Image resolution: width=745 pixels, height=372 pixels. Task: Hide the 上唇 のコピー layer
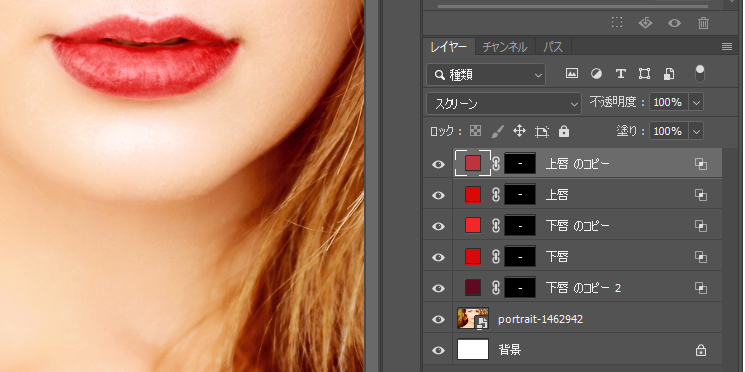pos(438,164)
